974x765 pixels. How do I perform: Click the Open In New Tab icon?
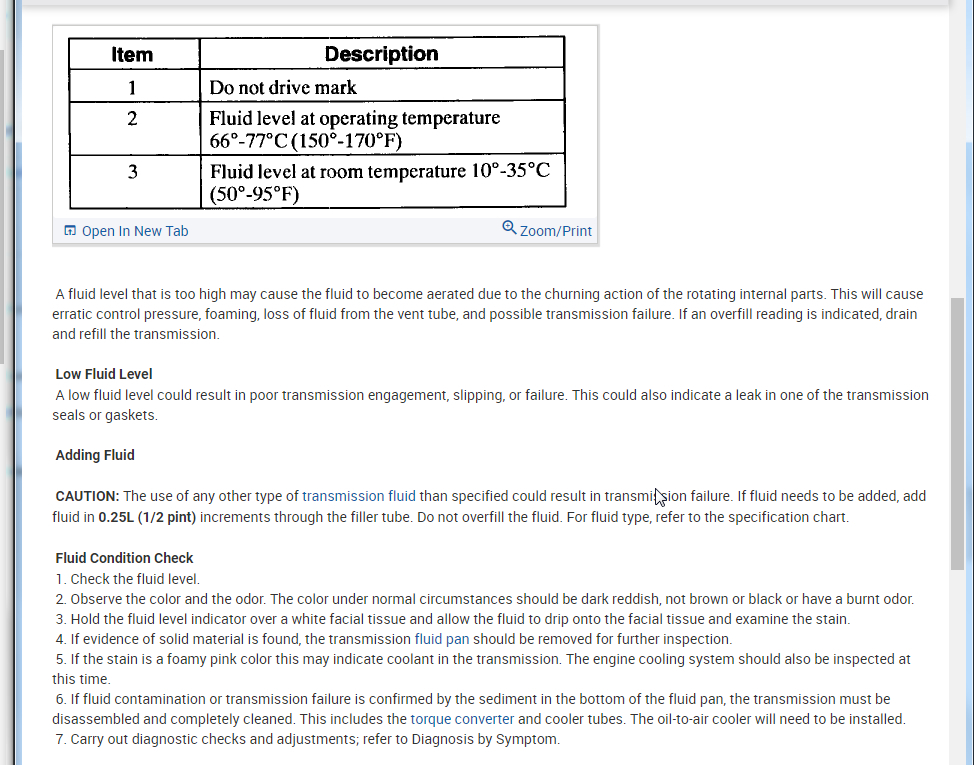point(70,230)
